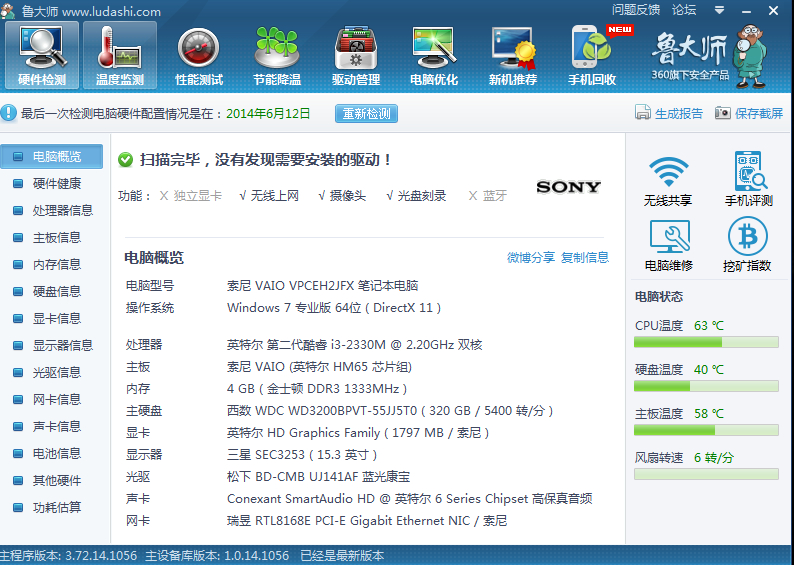Viewport: 794px width, 565px height.
Task: Click the 风扇转速 progress bar
Action: click(x=706, y=474)
